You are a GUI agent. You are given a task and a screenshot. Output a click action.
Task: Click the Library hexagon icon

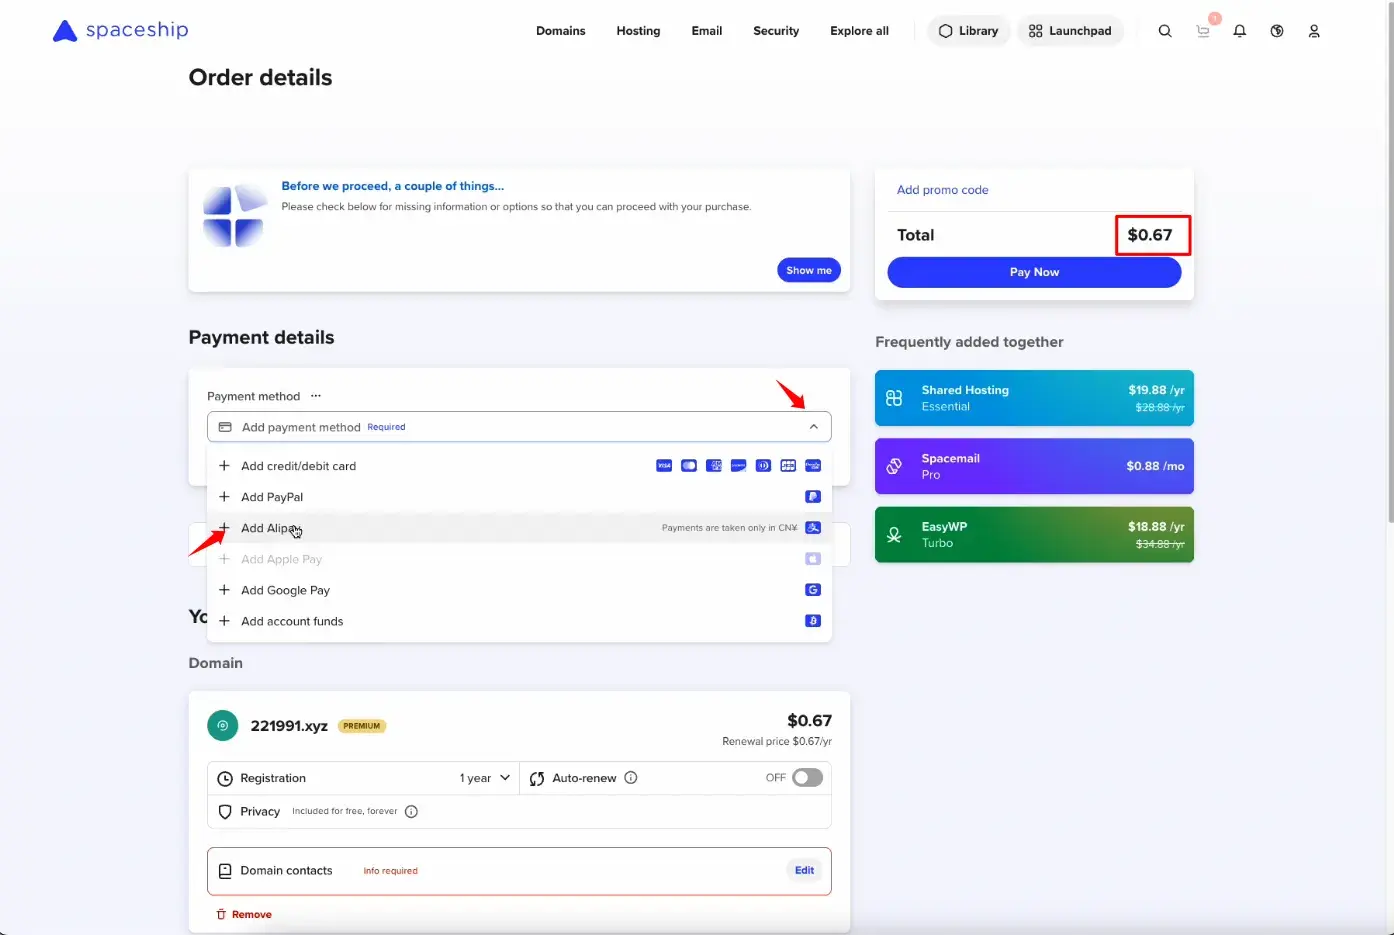[945, 31]
